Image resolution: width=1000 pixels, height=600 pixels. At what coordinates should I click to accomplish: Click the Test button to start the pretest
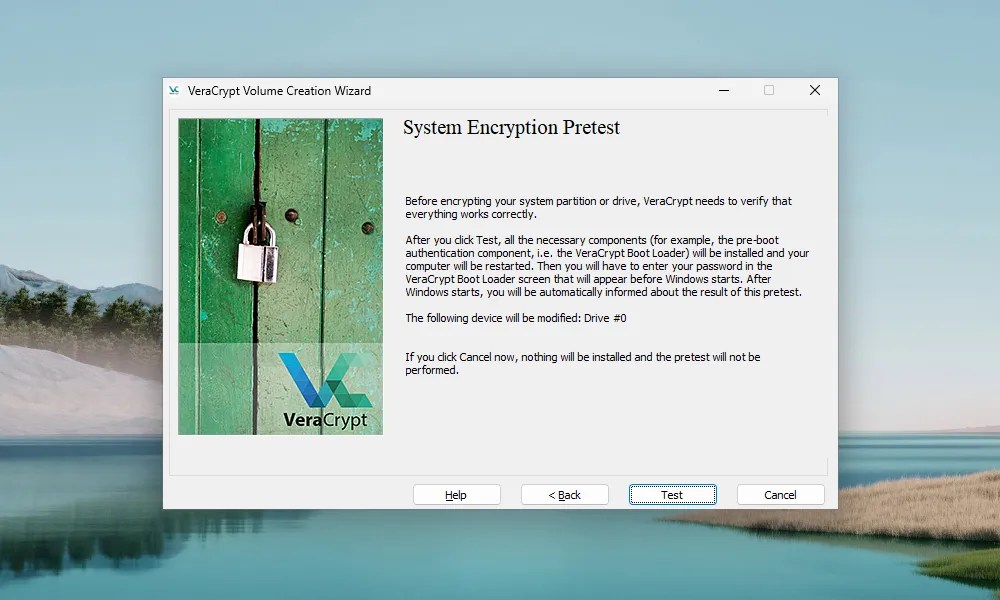672,494
